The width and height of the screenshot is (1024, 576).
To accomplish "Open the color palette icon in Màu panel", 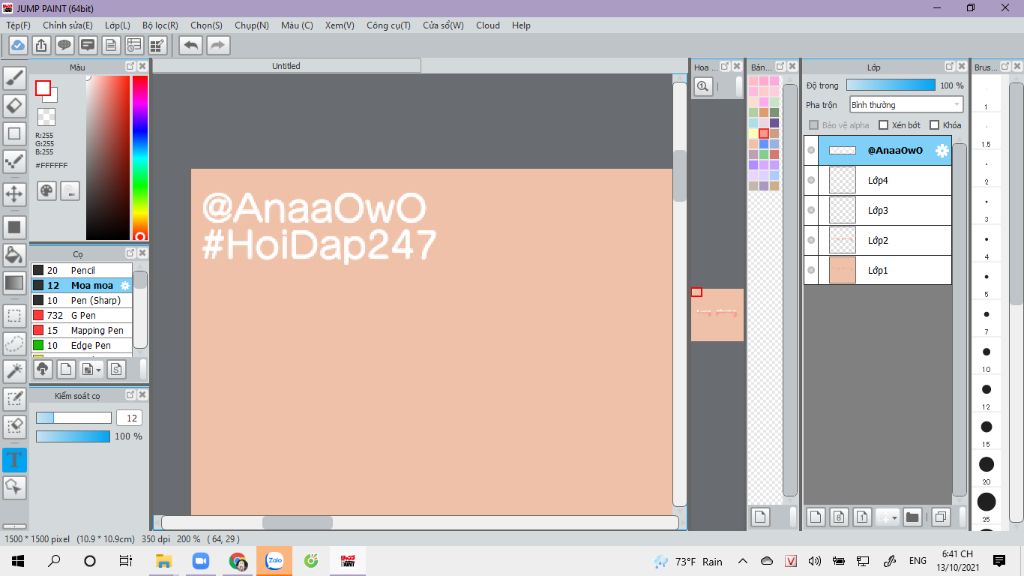I will (x=46, y=191).
